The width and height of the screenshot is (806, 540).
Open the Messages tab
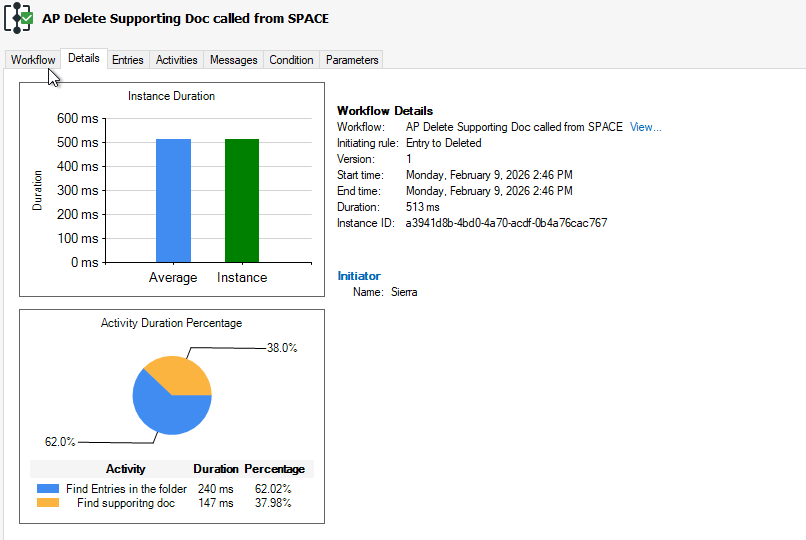(x=234, y=60)
